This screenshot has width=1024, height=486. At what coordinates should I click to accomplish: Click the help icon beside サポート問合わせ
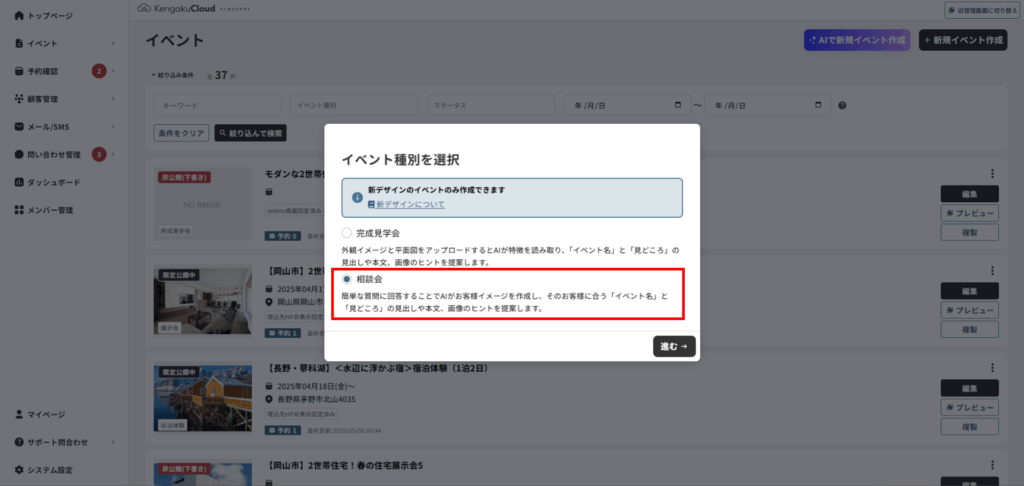pos(19,442)
